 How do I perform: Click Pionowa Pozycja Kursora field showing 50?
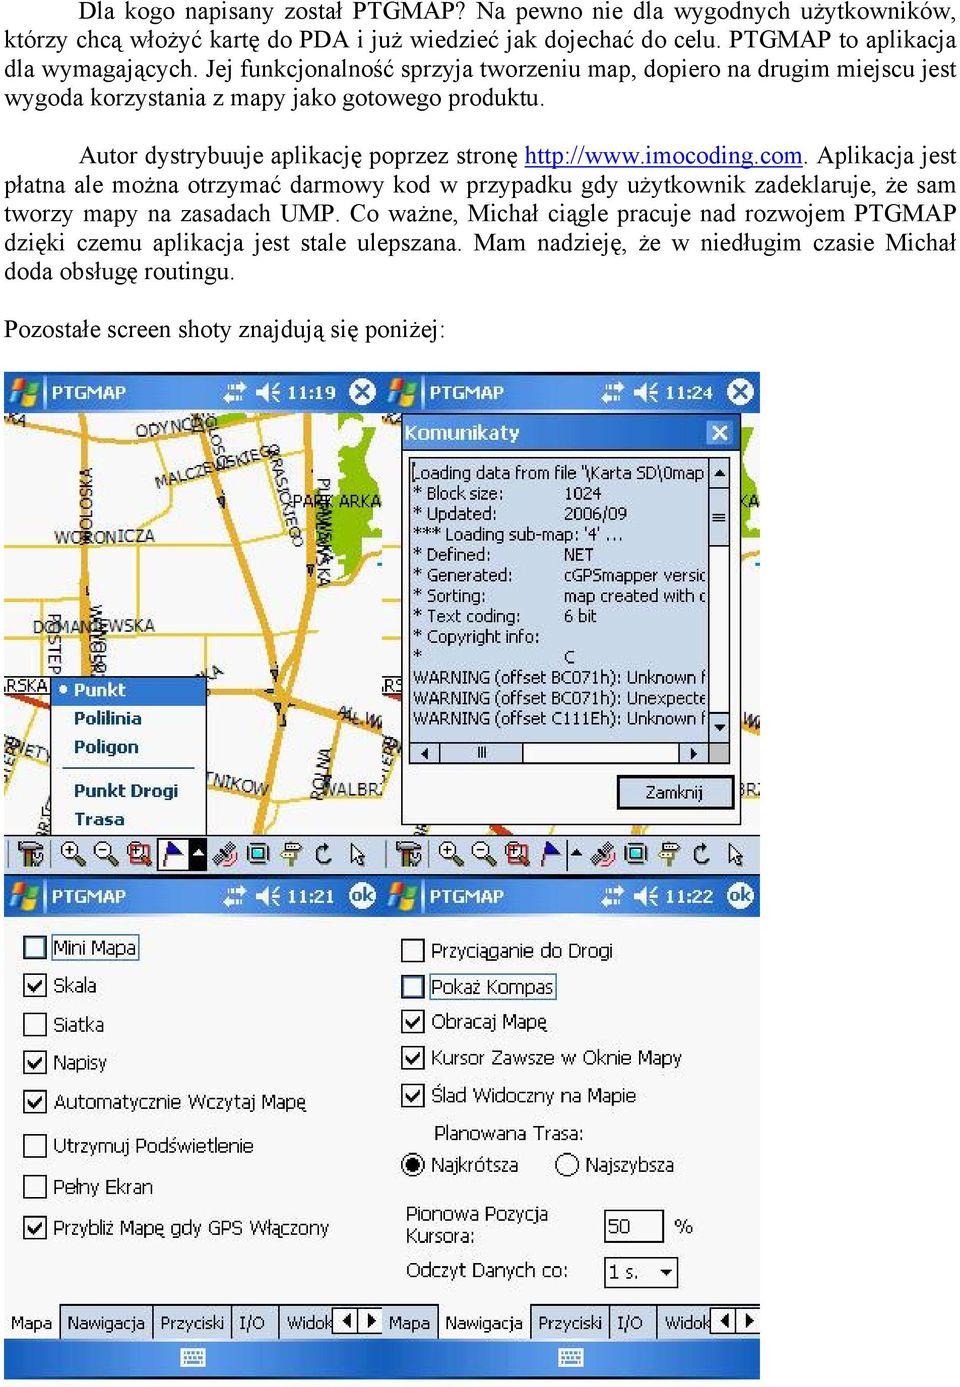[633, 1226]
